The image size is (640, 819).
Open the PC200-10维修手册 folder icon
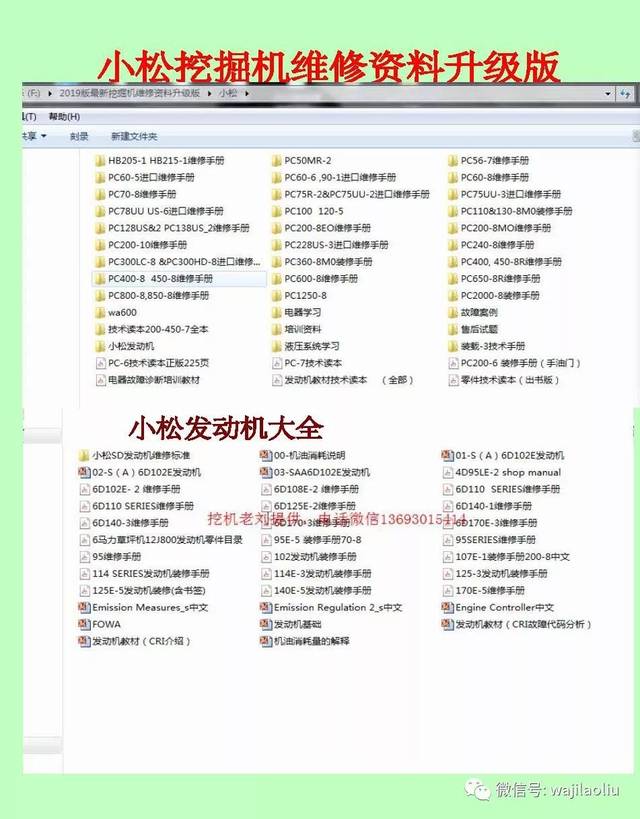(100, 245)
